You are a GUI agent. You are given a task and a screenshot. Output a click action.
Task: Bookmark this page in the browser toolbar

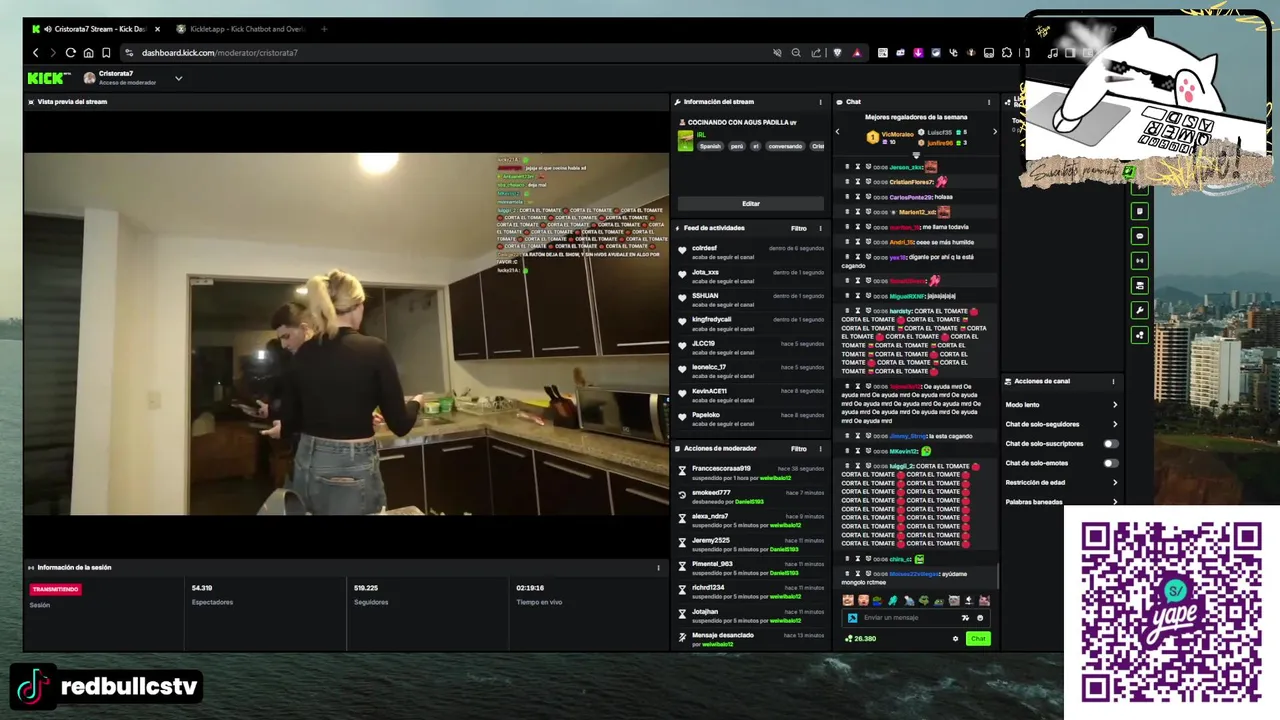pos(108,53)
